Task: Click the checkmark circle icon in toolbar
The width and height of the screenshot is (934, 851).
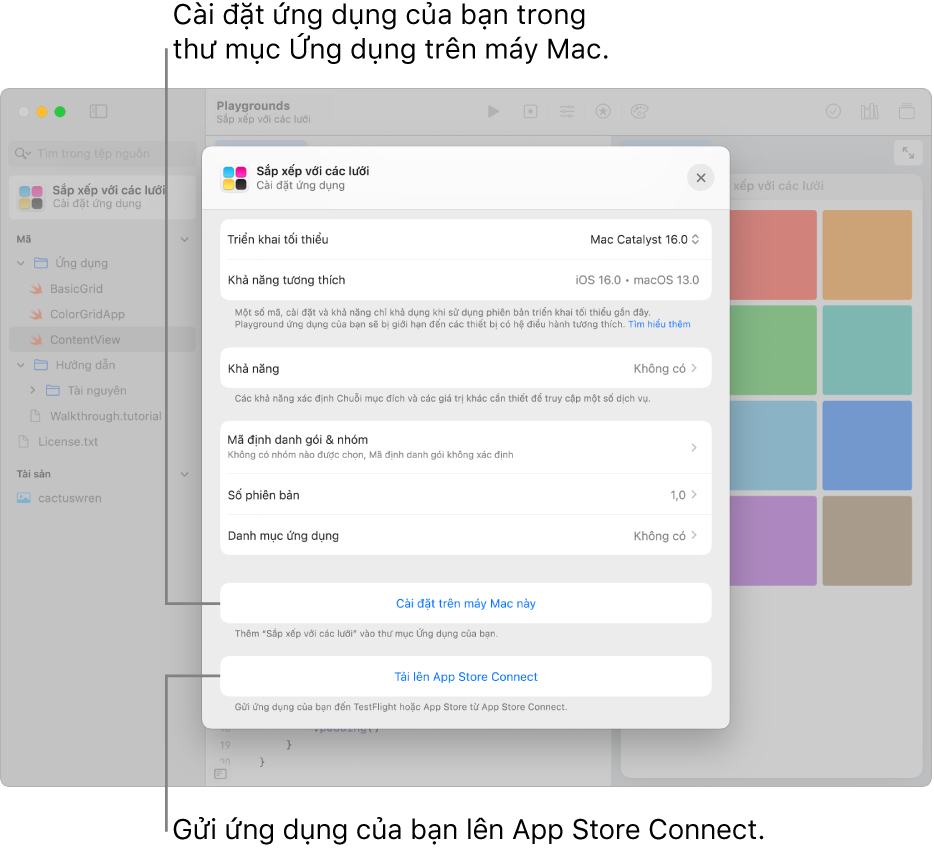Action: point(833,111)
